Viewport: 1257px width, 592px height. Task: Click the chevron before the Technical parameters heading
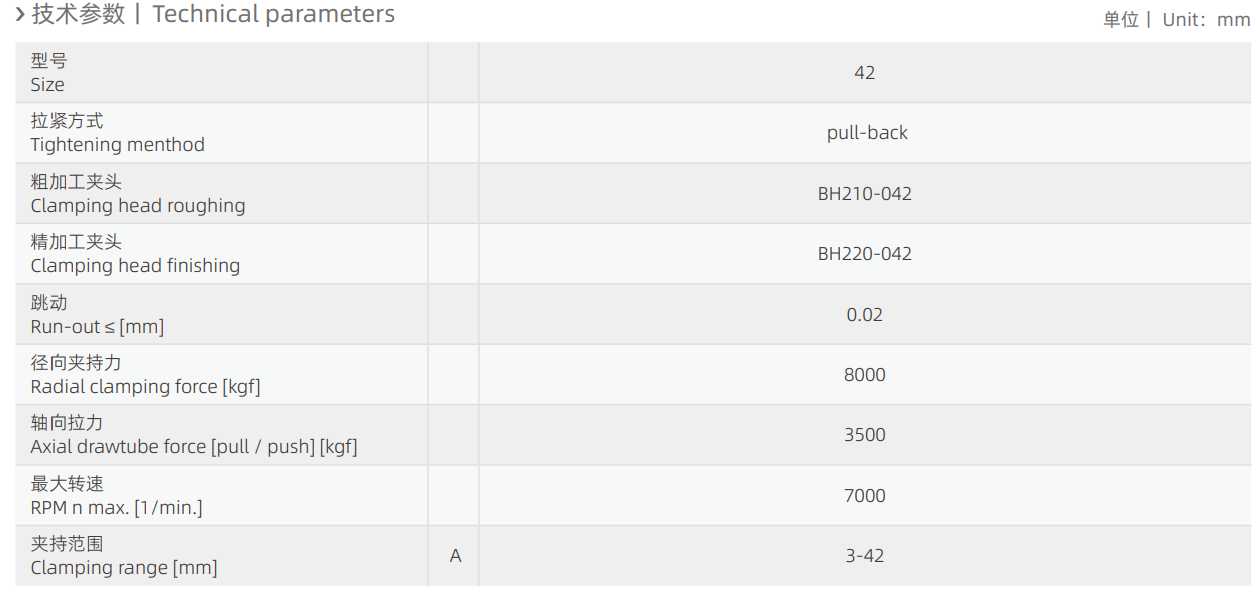coord(20,14)
